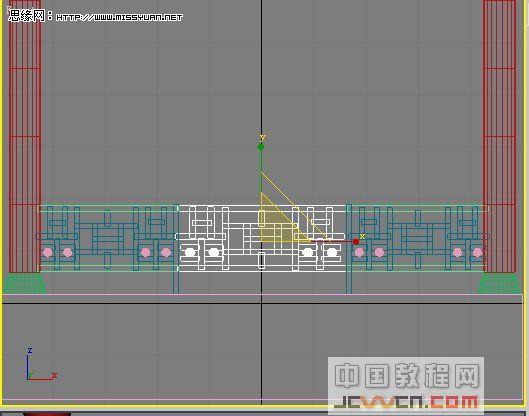
Task: Select the left green column base
Action: (x=24, y=283)
